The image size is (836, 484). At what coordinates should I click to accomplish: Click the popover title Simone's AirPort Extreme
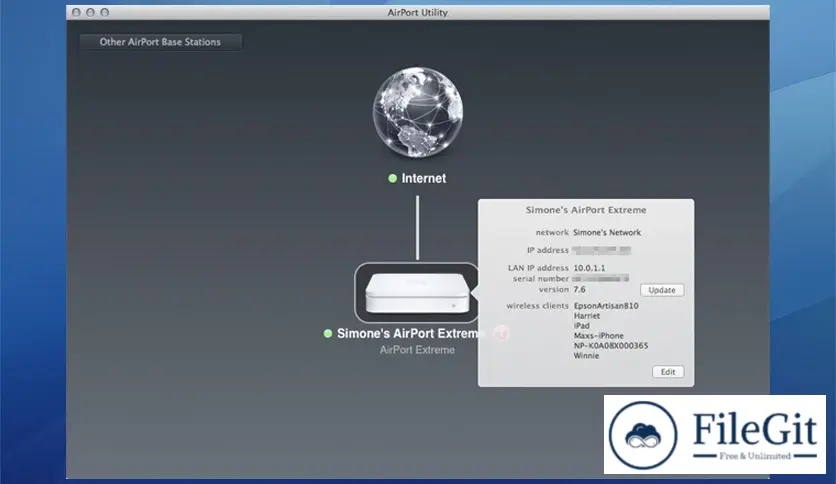coord(586,210)
